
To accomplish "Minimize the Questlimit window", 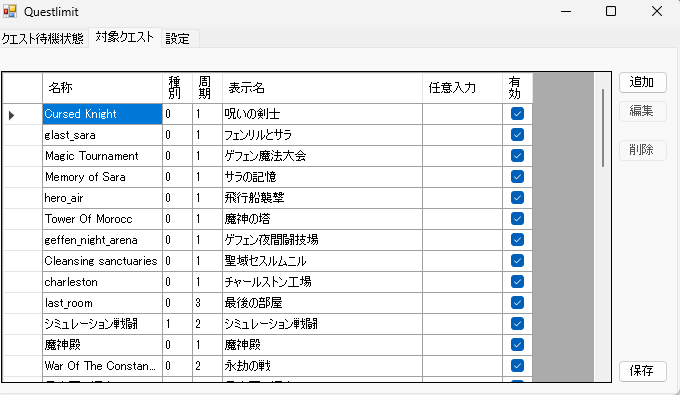I will pyautogui.click(x=566, y=11).
